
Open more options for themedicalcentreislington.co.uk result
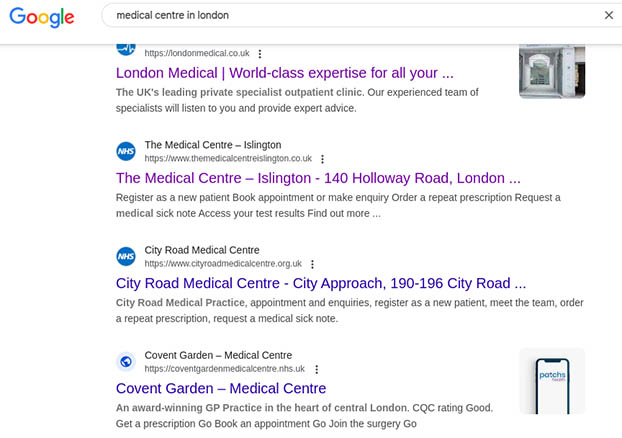click(322, 159)
